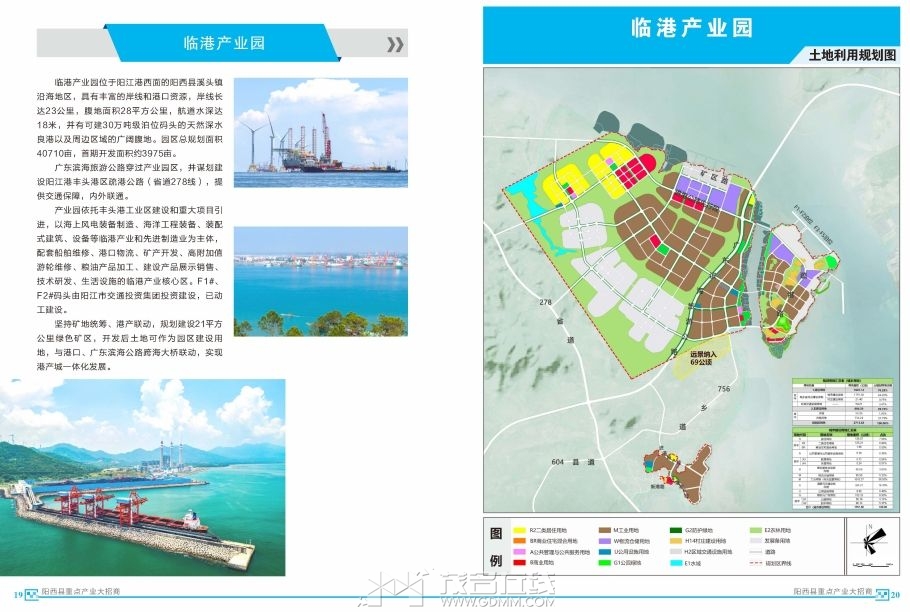The height and width of the screenshot is (612, 910).
Task: Click the right 临港产业园 blue header
Action: [692, 28]
